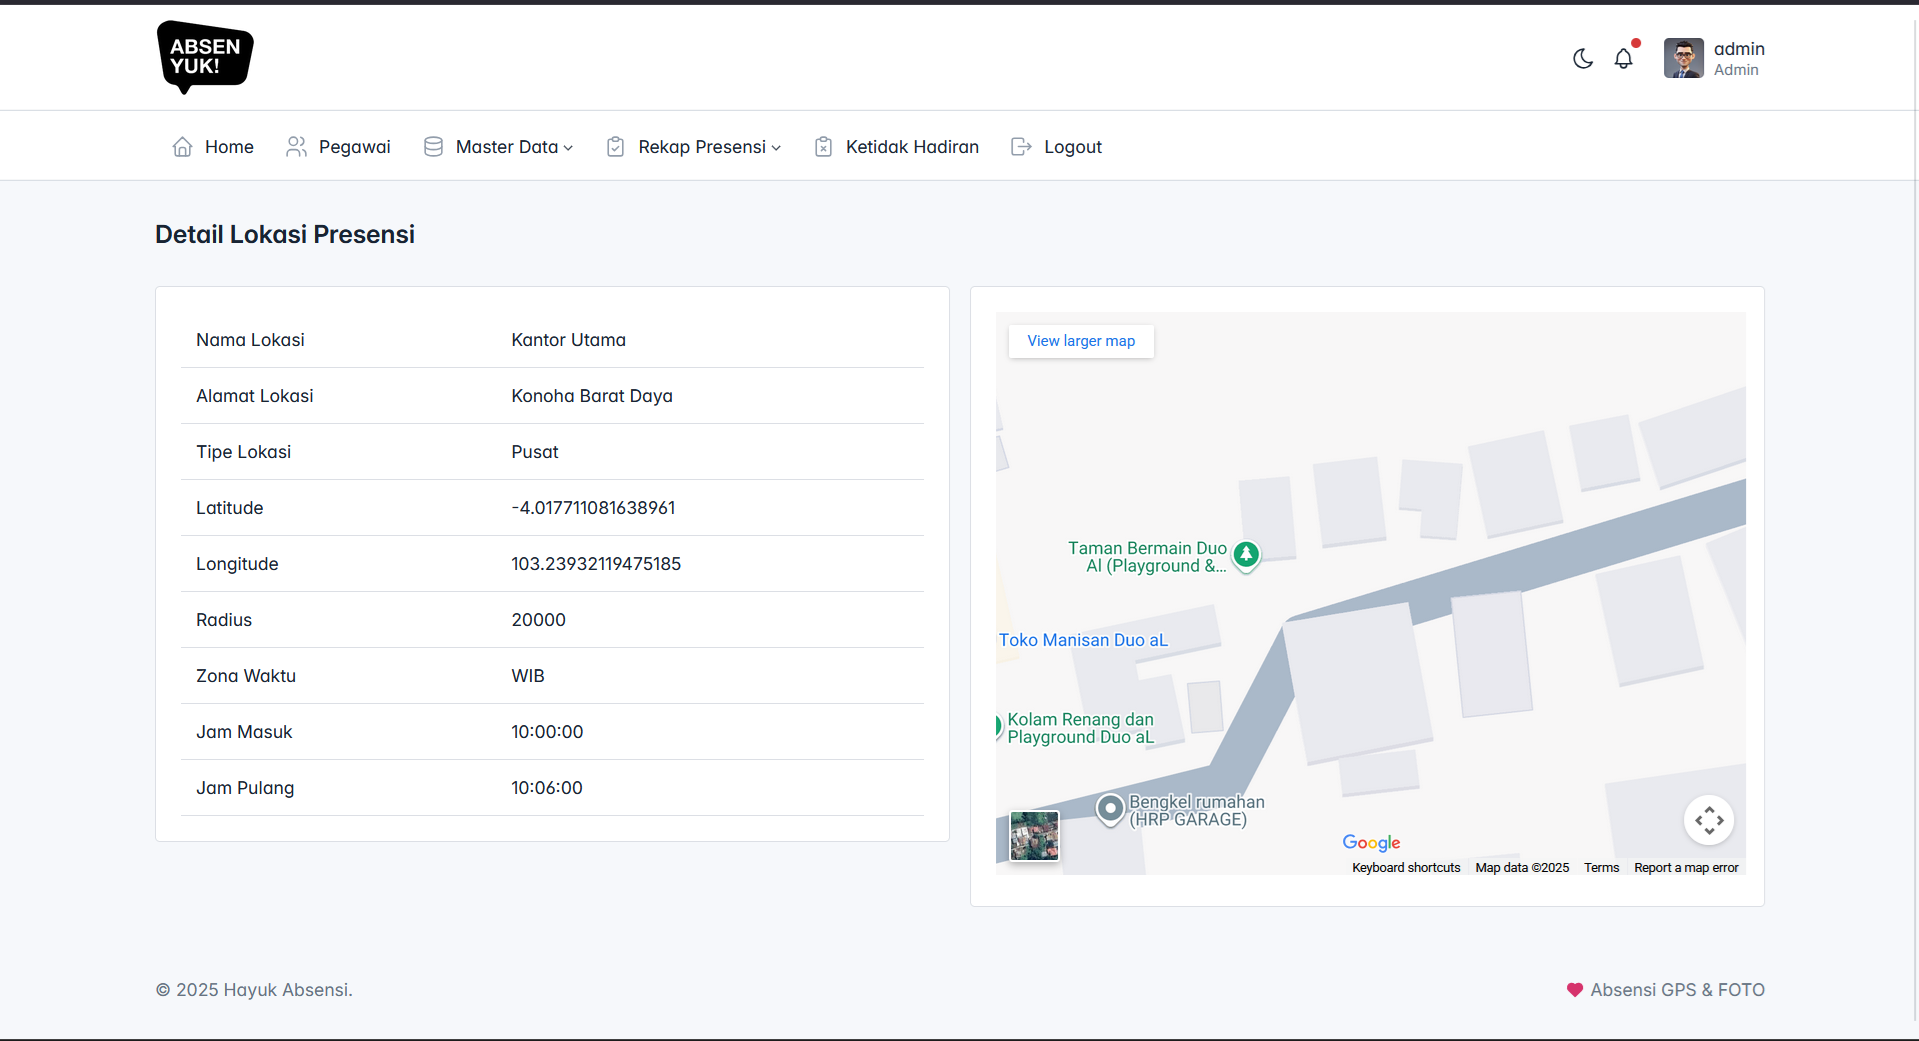This screenshot has width=1919, height=1041.
Task: Select radius value 20000
Action: tap(538, 620)
